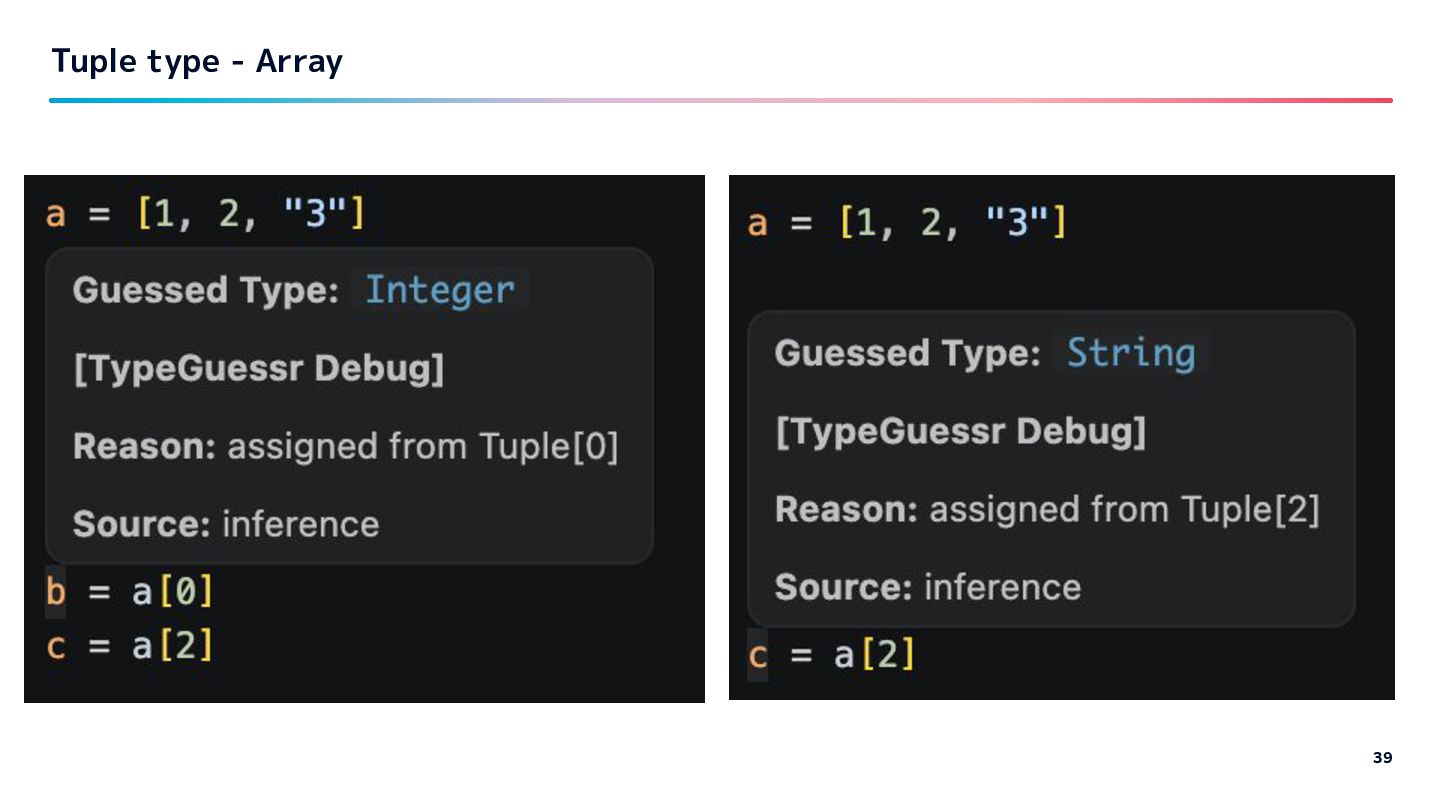
Task: Select "Source: inference" in the String tooltip
Action: pyautogui.click(x=928, y=587)
